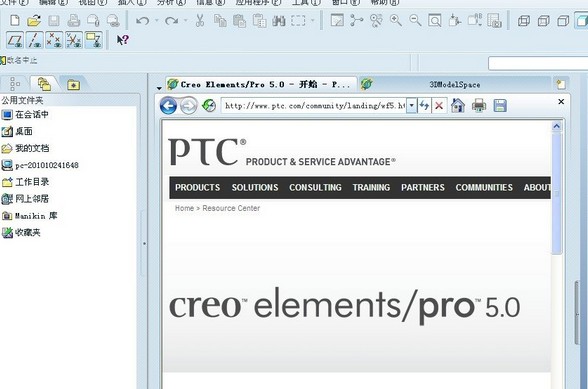This screenshot has width=588, height=389.
Task: Switch to No Hidden display style
Action: coord(563,20)
